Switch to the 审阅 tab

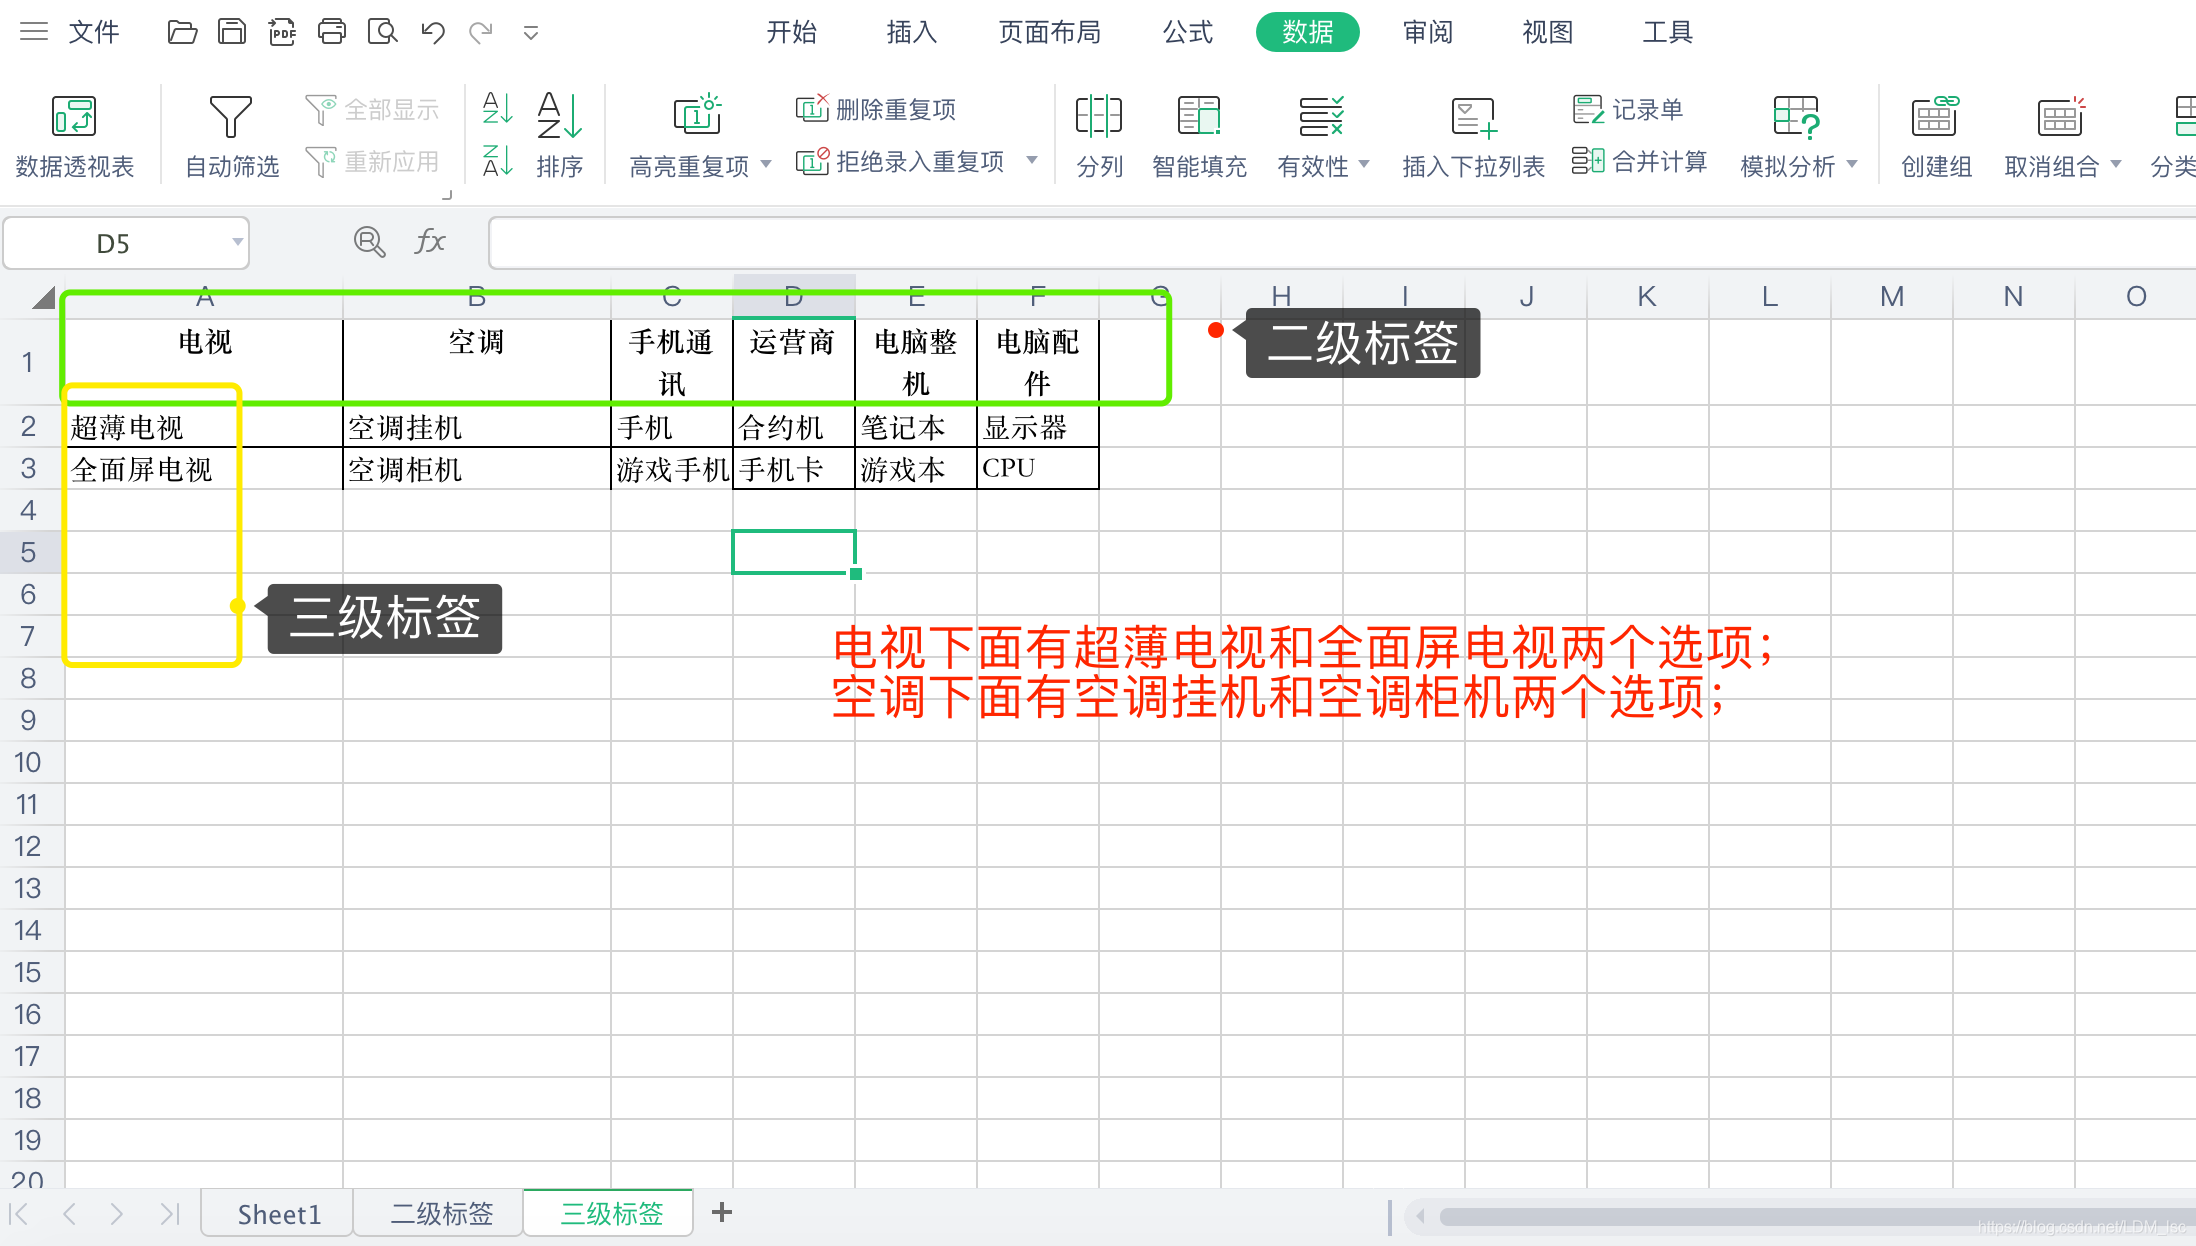[x=1427, y=32]
